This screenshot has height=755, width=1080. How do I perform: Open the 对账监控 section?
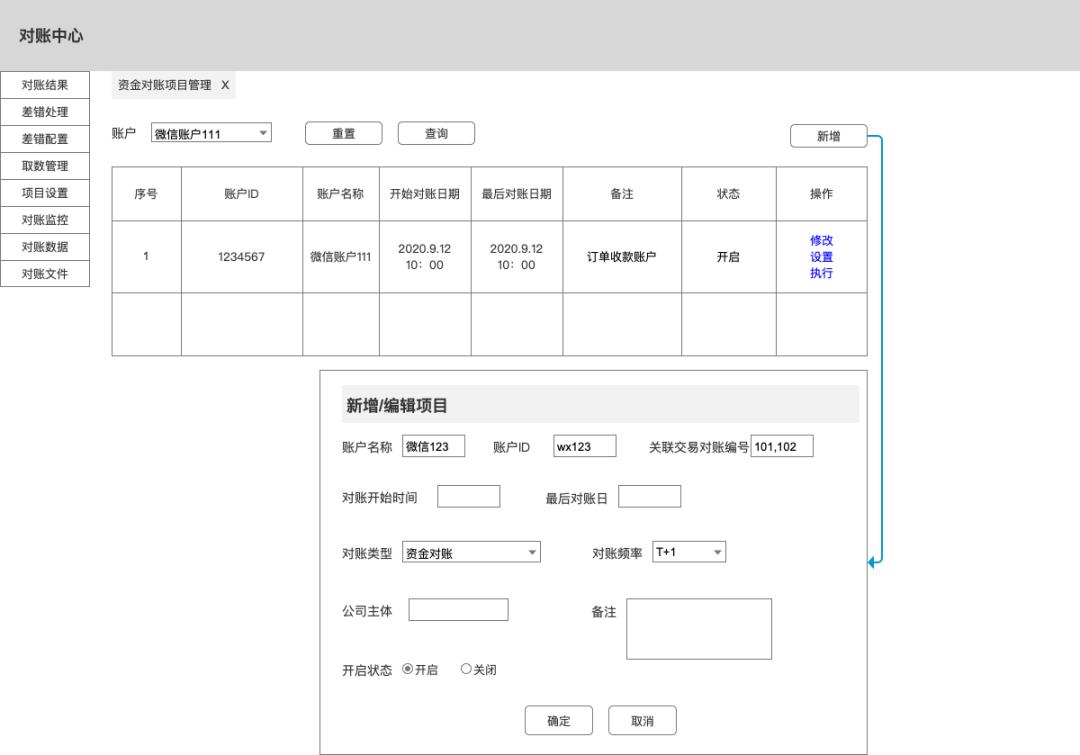coord(44,219)
